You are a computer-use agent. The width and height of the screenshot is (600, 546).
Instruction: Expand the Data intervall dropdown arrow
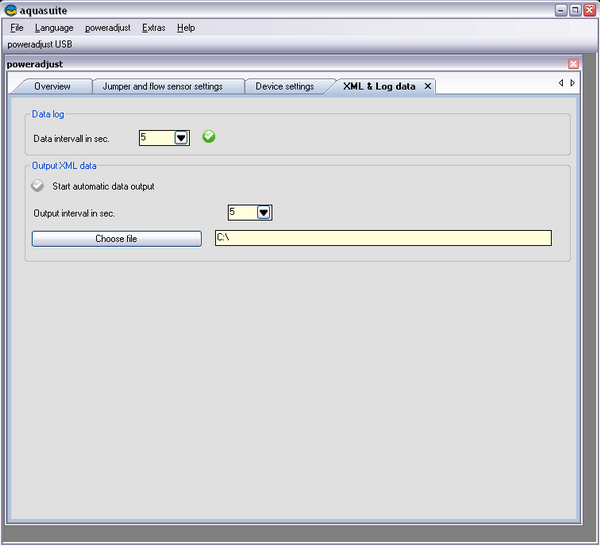pyautogui.click(x=181, y=138)
